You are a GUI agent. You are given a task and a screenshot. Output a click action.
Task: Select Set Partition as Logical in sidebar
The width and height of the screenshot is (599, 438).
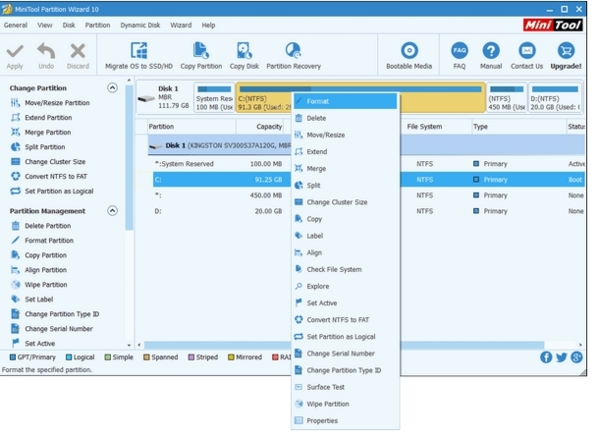point(52,191)
